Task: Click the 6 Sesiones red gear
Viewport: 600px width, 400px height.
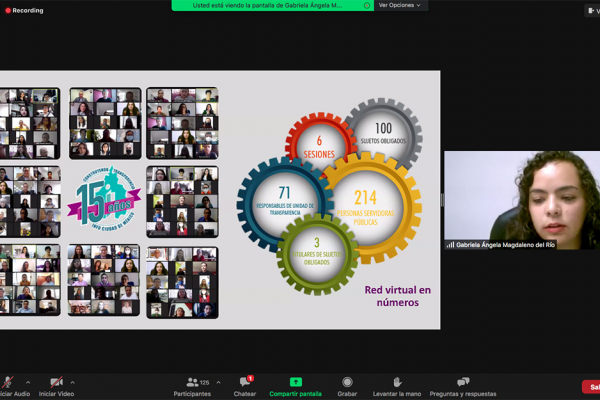Action: [319, 145]
